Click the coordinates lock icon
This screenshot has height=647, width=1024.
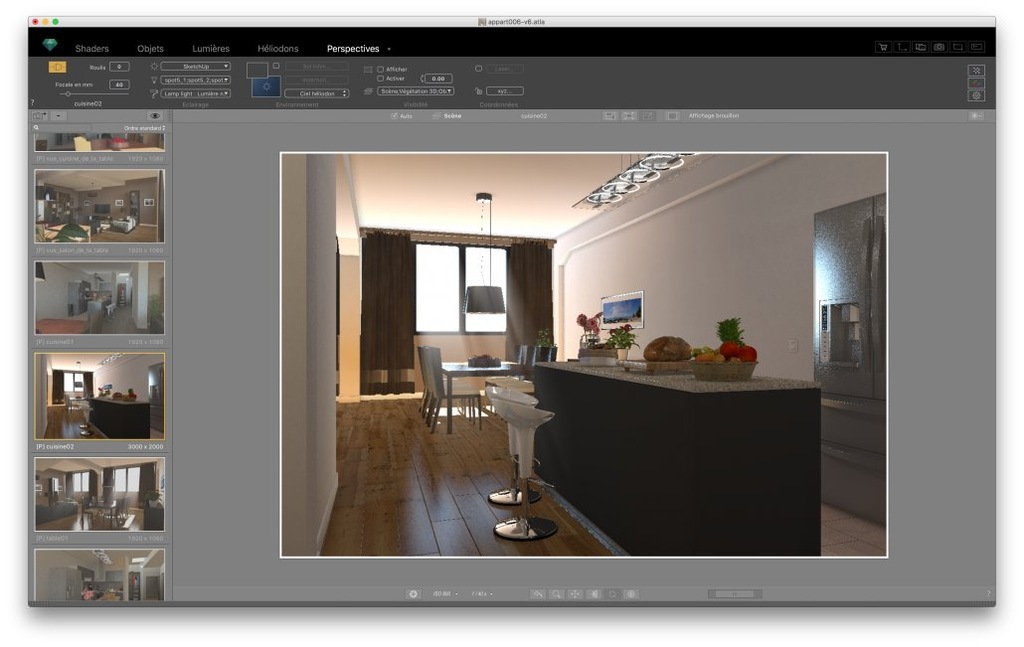coord(479,91)
